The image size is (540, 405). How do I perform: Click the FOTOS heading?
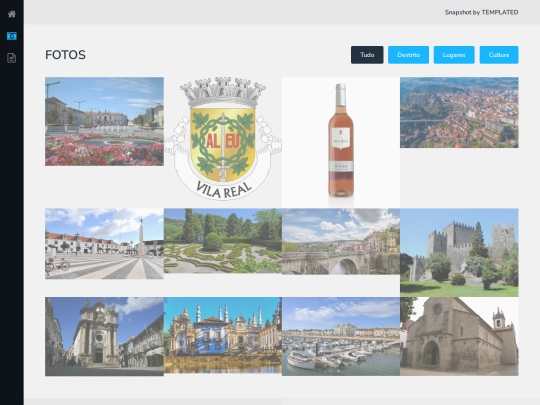[x=65, y=55]
